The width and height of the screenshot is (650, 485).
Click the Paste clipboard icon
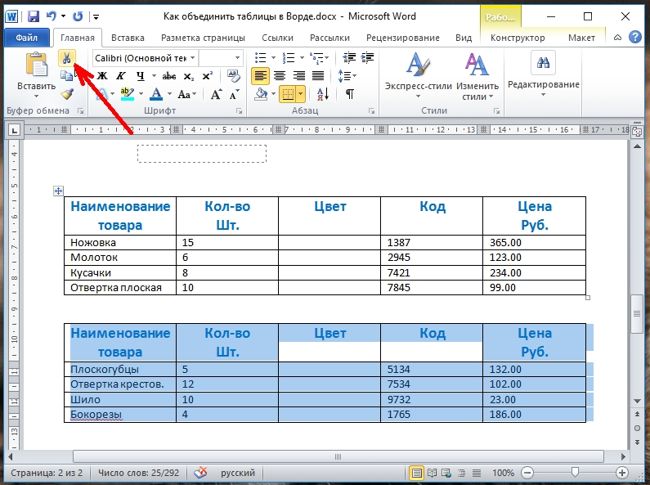(x=36, y=65)
